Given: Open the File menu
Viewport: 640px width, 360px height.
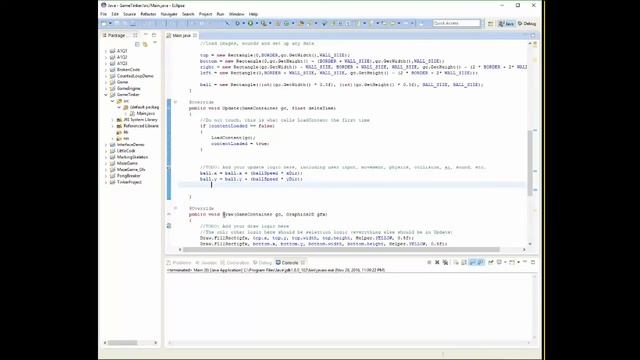Looking at the screenshot, I should 104,14.
